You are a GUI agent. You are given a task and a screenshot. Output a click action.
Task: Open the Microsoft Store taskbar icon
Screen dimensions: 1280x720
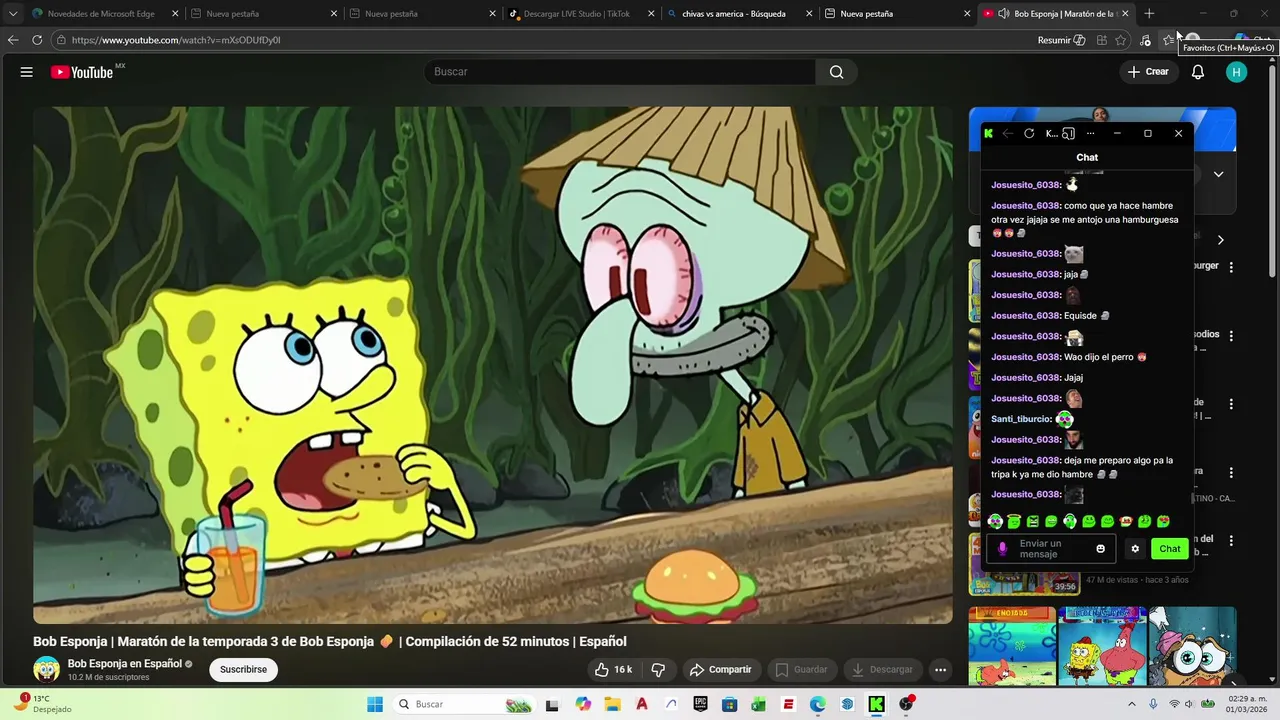click(730, 704)
